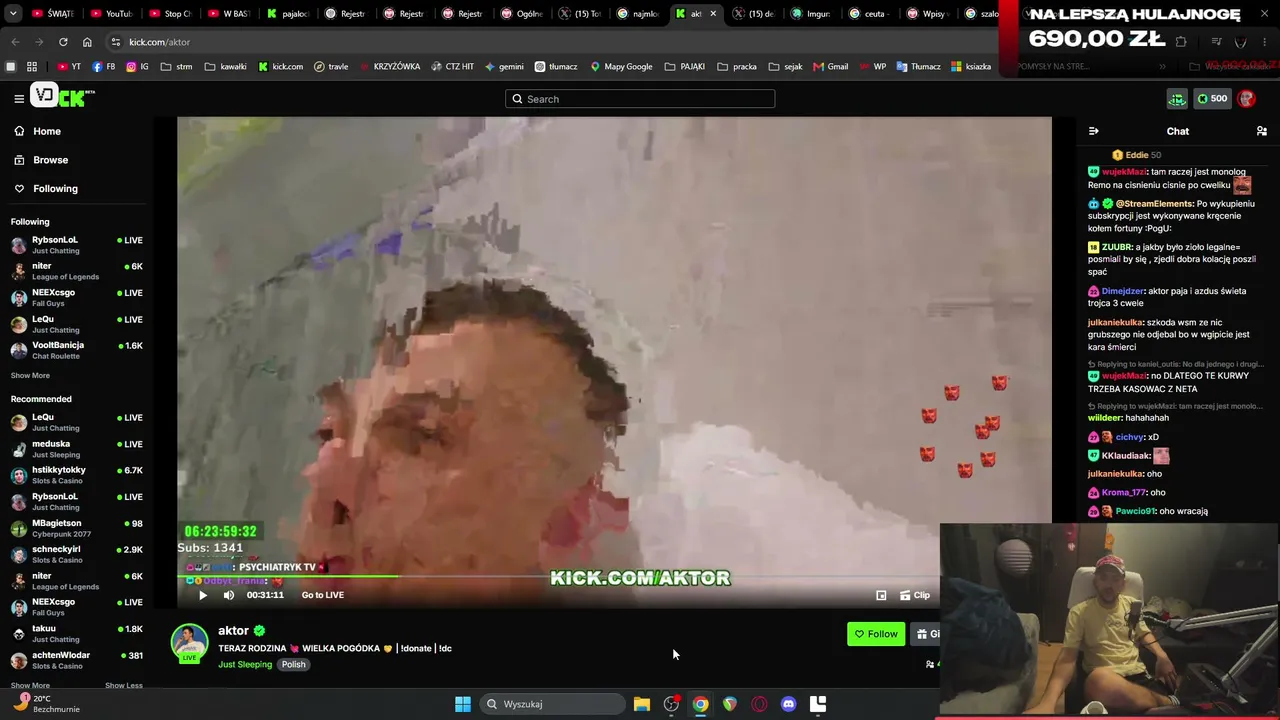Screen dimensions: 1280x720
Task: Open VooltBanicja Chat Roulette channel
Action: coord(77,350)
